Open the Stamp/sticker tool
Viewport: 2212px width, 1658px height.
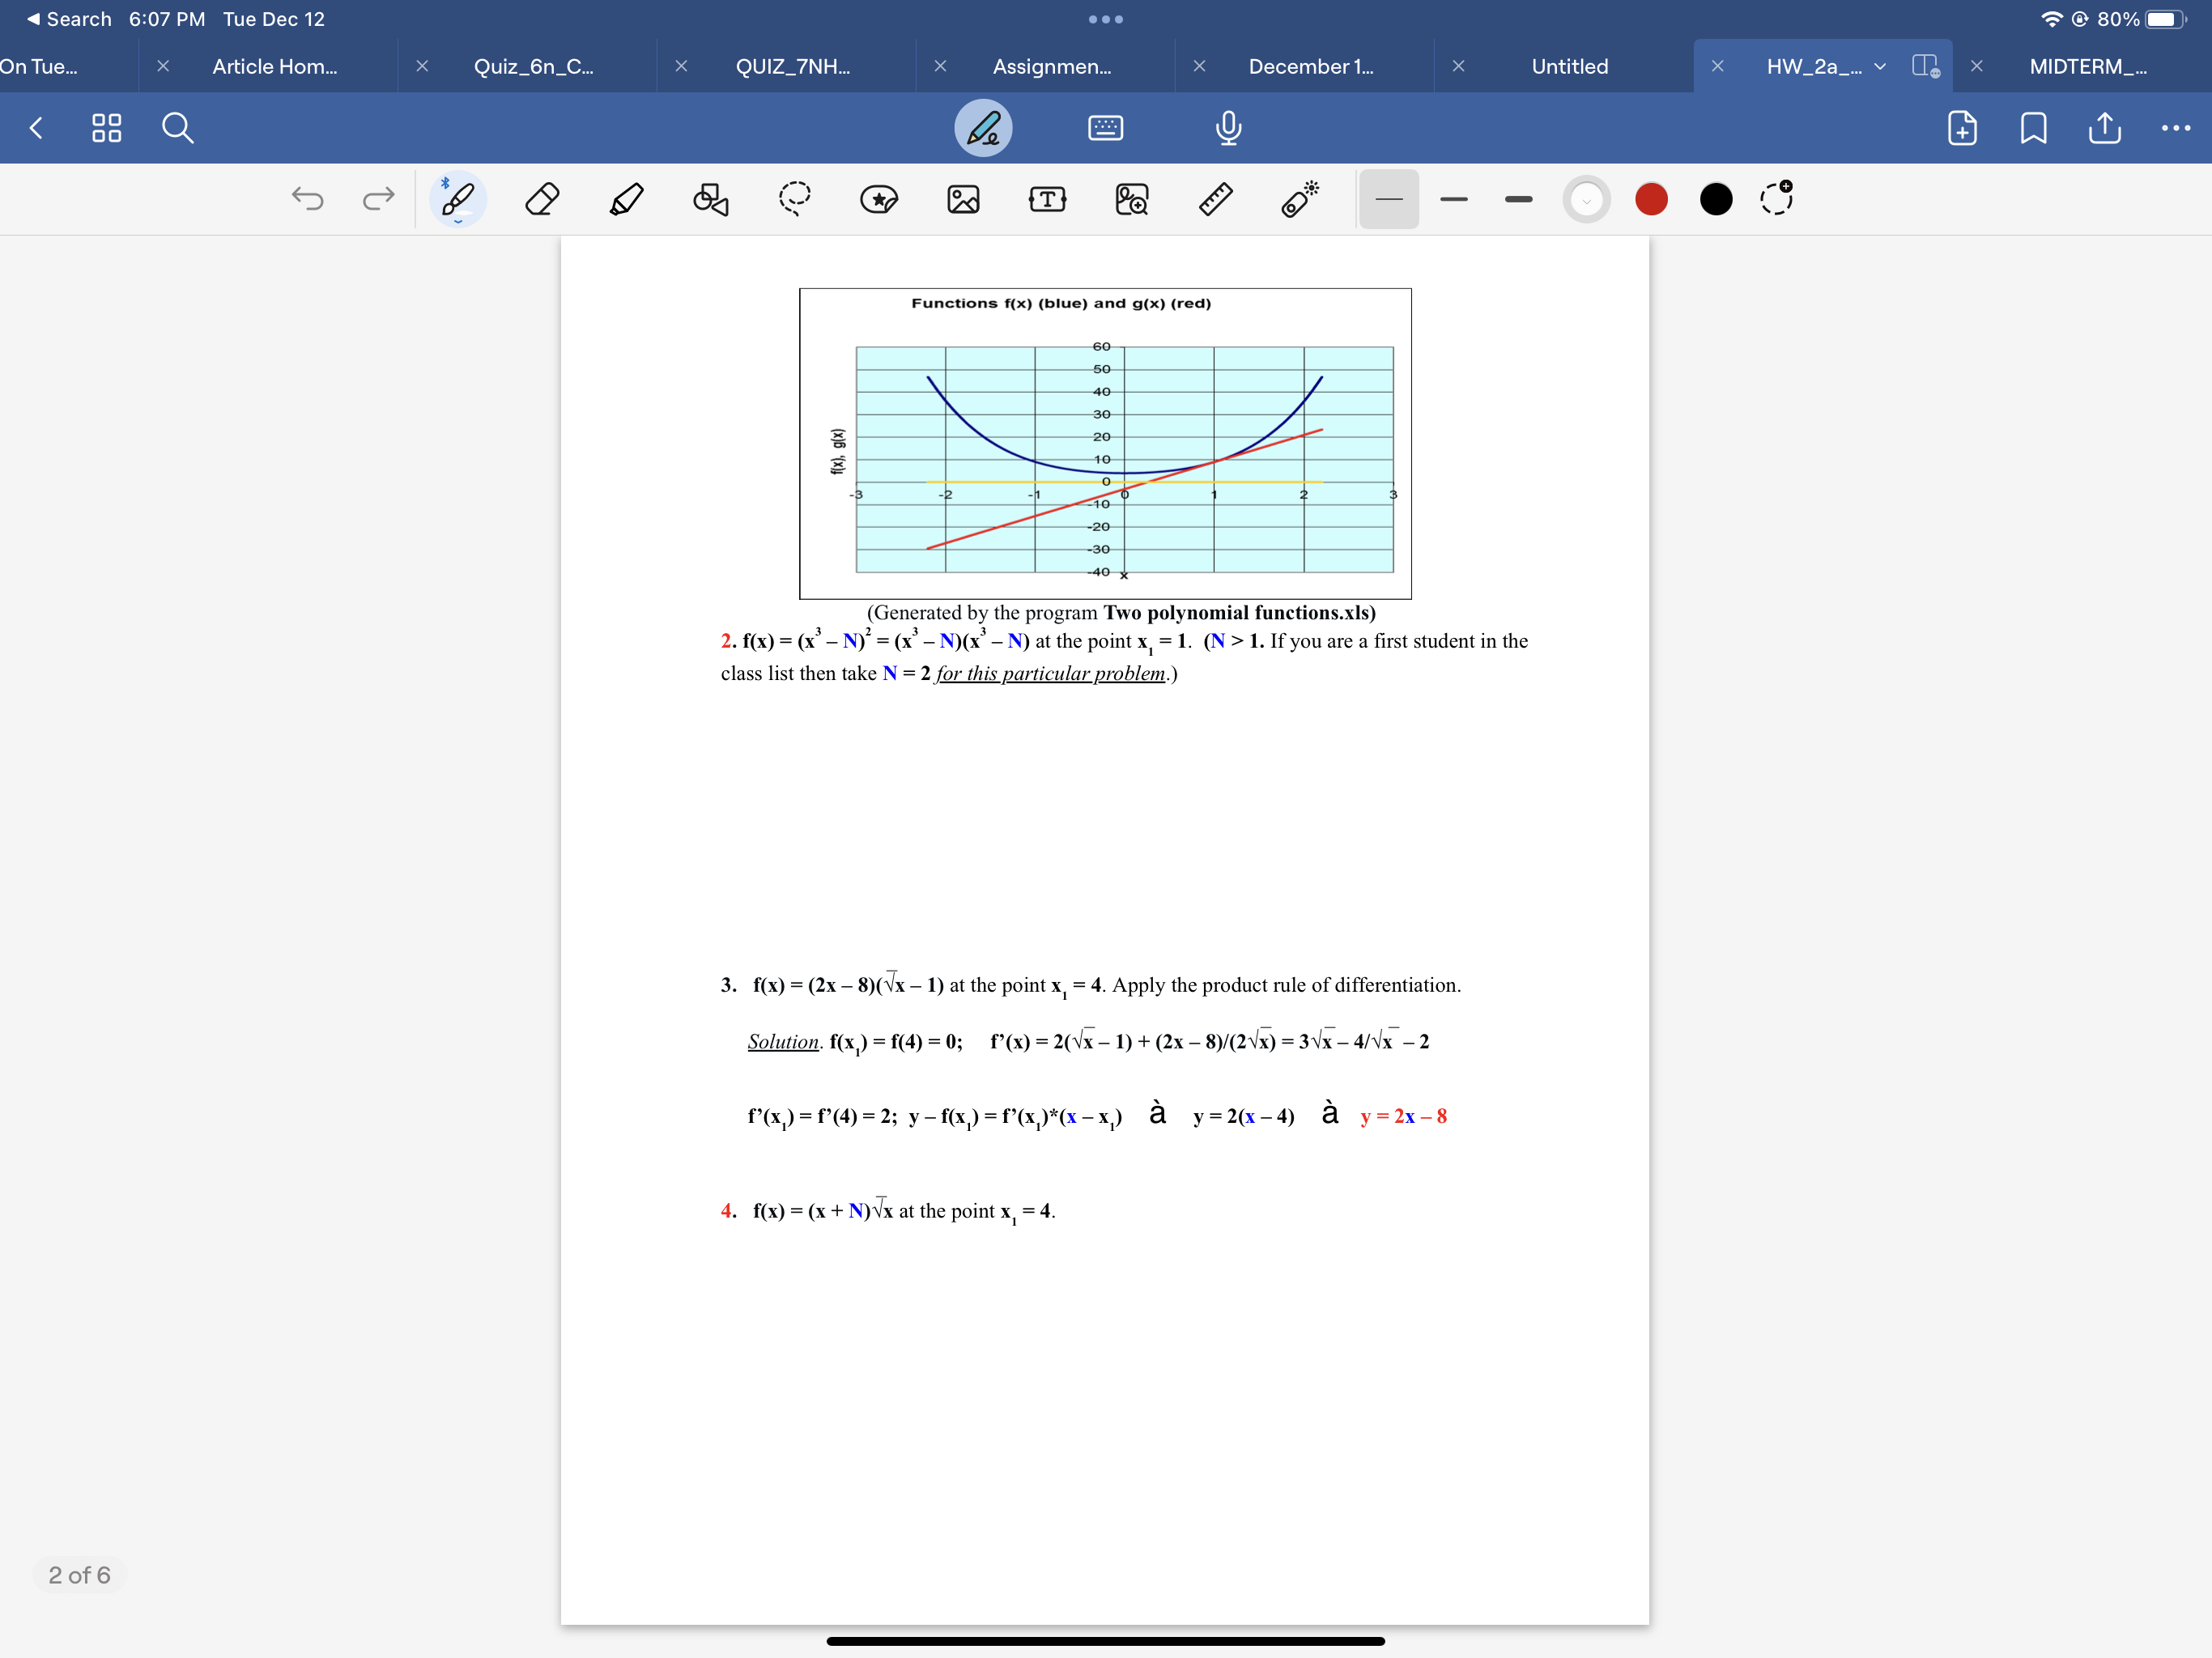coord(879,199)
